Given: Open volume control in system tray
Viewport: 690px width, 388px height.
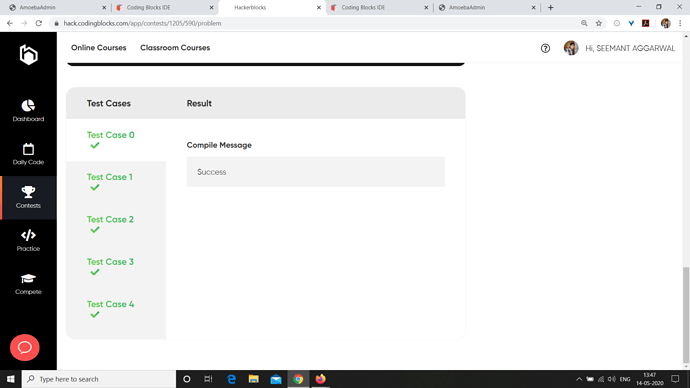Looking at the screenshot, I should tap(612, 379).
